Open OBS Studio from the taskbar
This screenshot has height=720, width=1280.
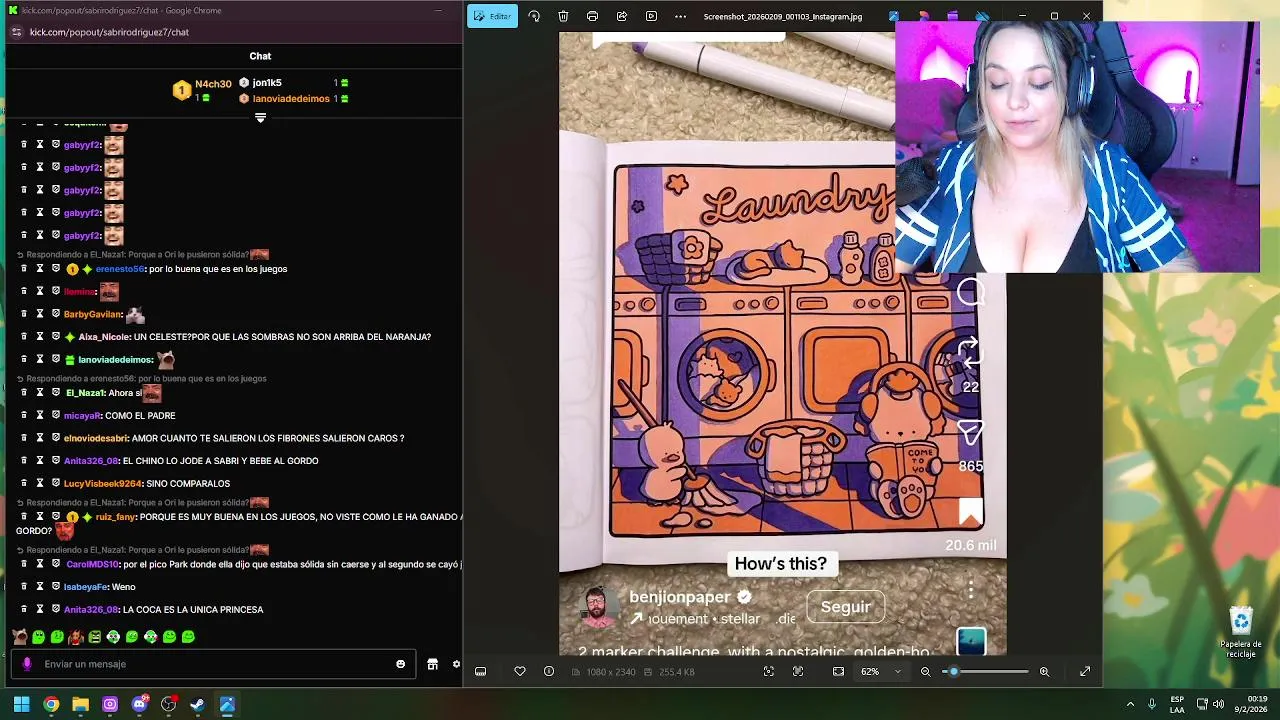tap(168, 704)
